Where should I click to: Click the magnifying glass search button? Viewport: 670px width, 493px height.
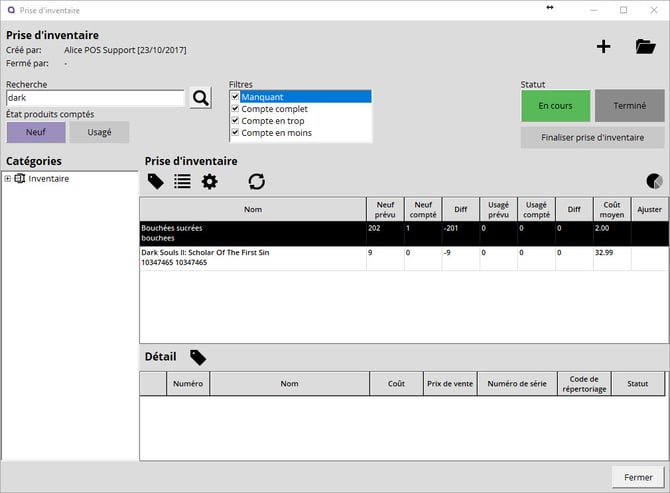(201, 97)
